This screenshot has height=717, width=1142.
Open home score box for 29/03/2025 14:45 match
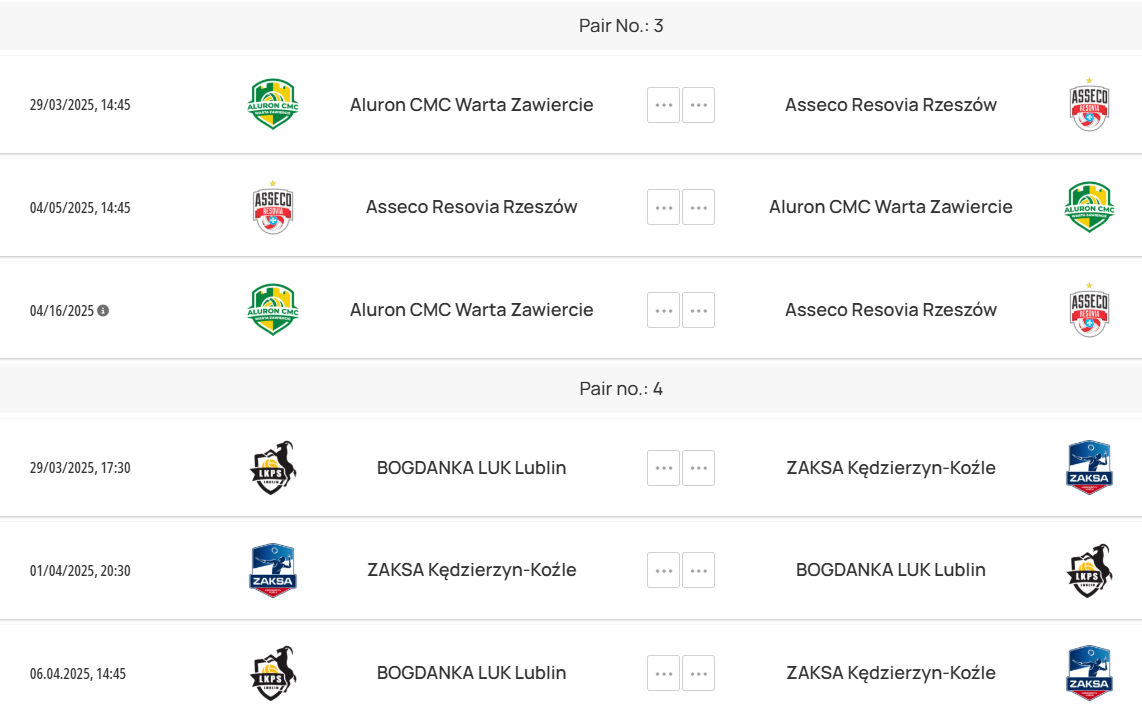pyautogui.click(x=663, y=105)
